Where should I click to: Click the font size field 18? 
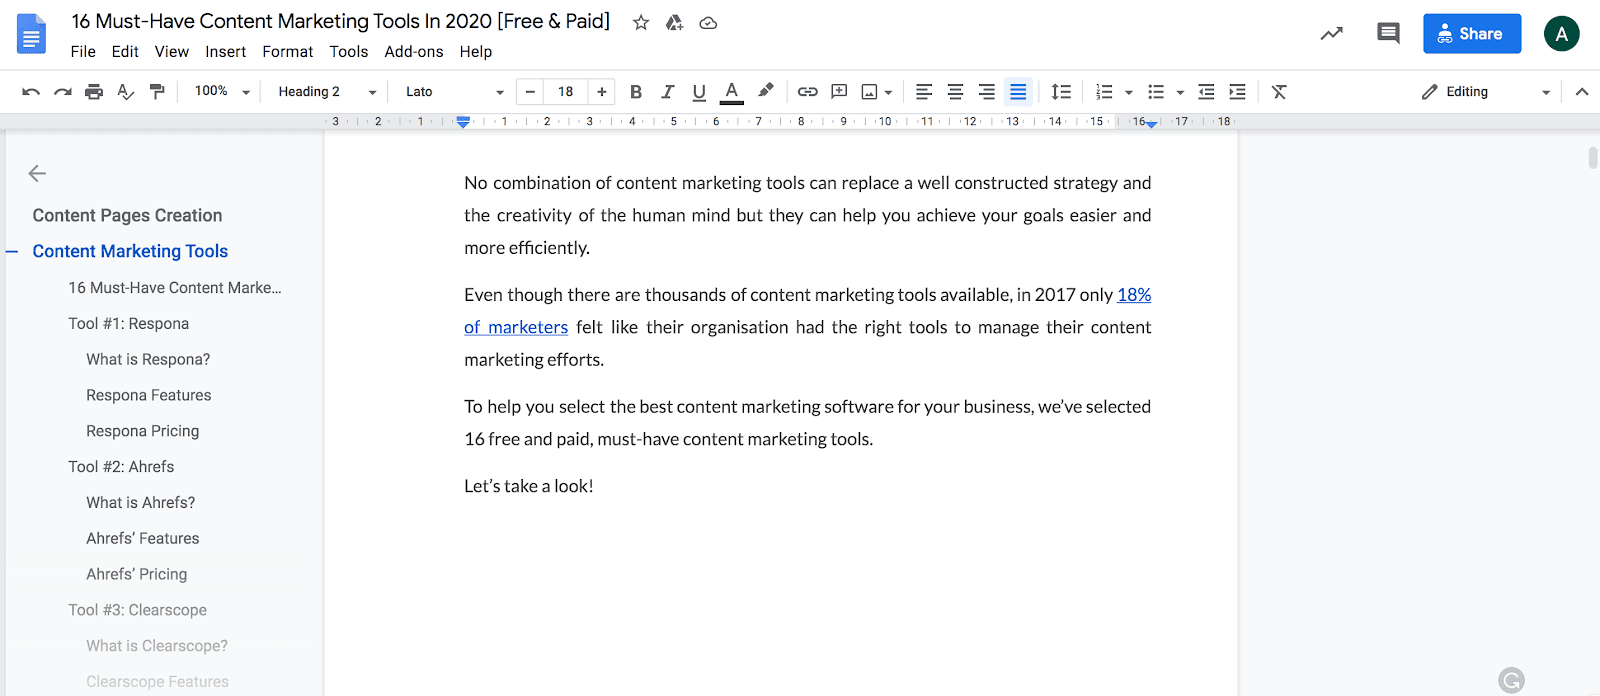click(x=566, y=92)
